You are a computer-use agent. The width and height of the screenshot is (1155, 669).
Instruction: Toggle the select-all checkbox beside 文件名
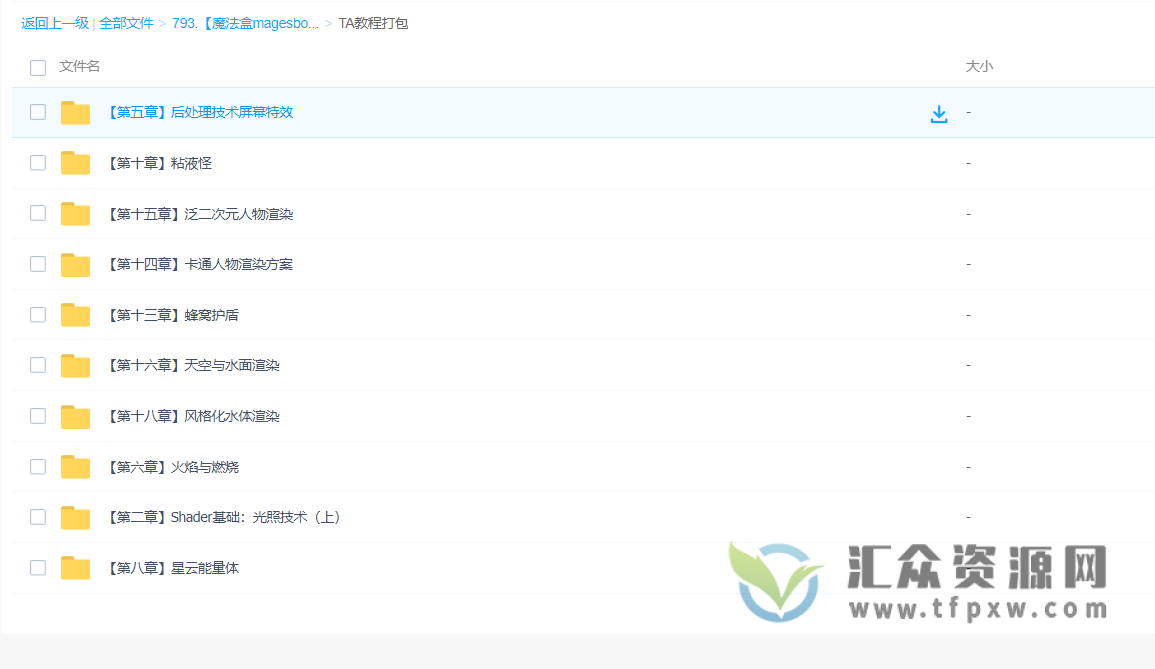[x=38, y=67]
